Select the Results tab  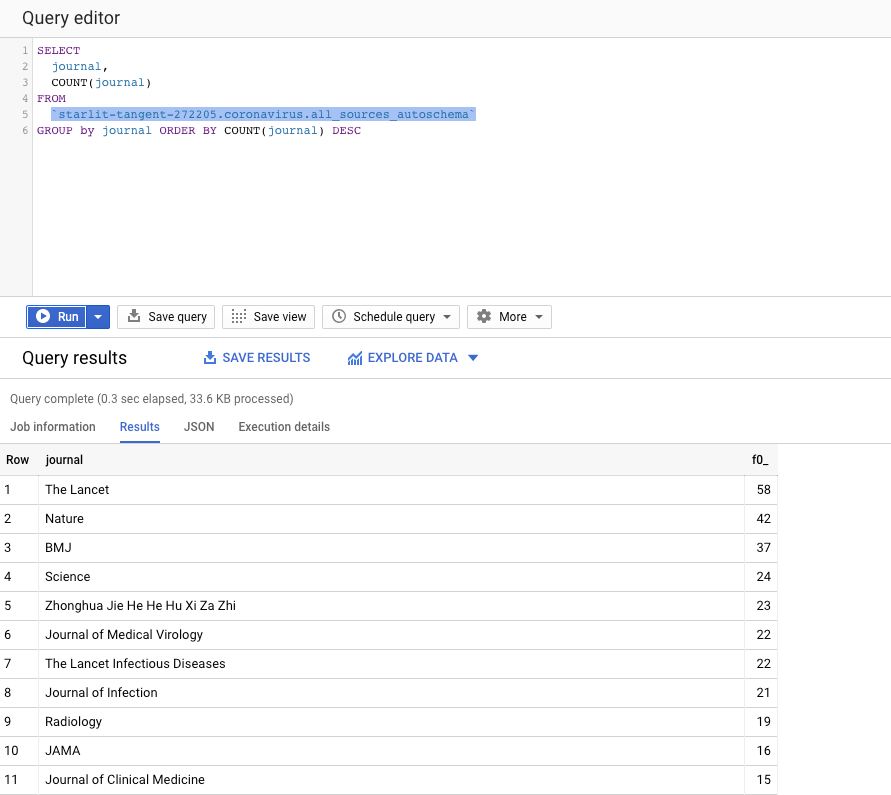pos(140,427)
